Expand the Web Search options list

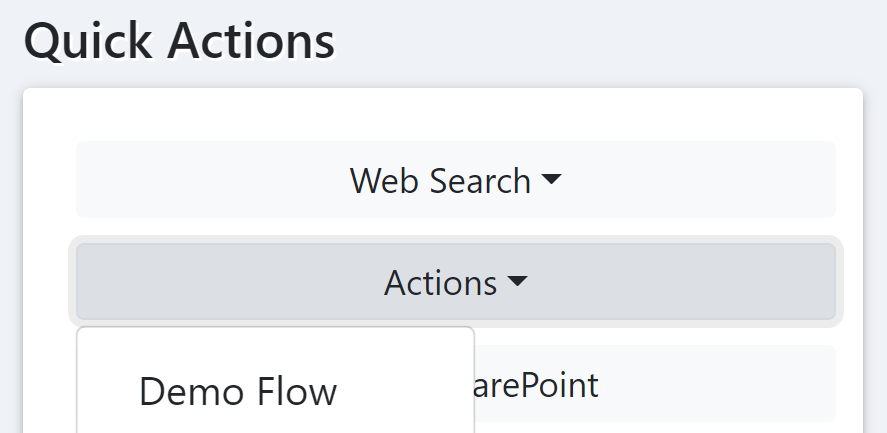click(455, 180)
